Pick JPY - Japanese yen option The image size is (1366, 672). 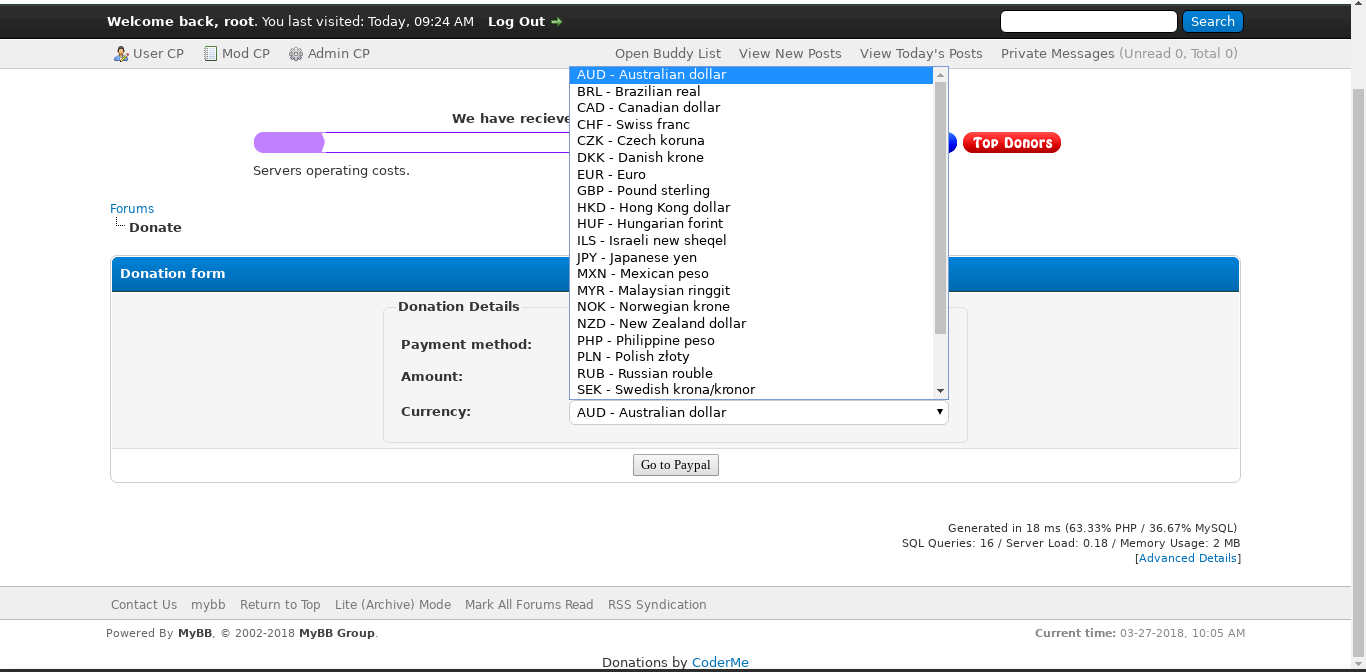click(636, 257)
